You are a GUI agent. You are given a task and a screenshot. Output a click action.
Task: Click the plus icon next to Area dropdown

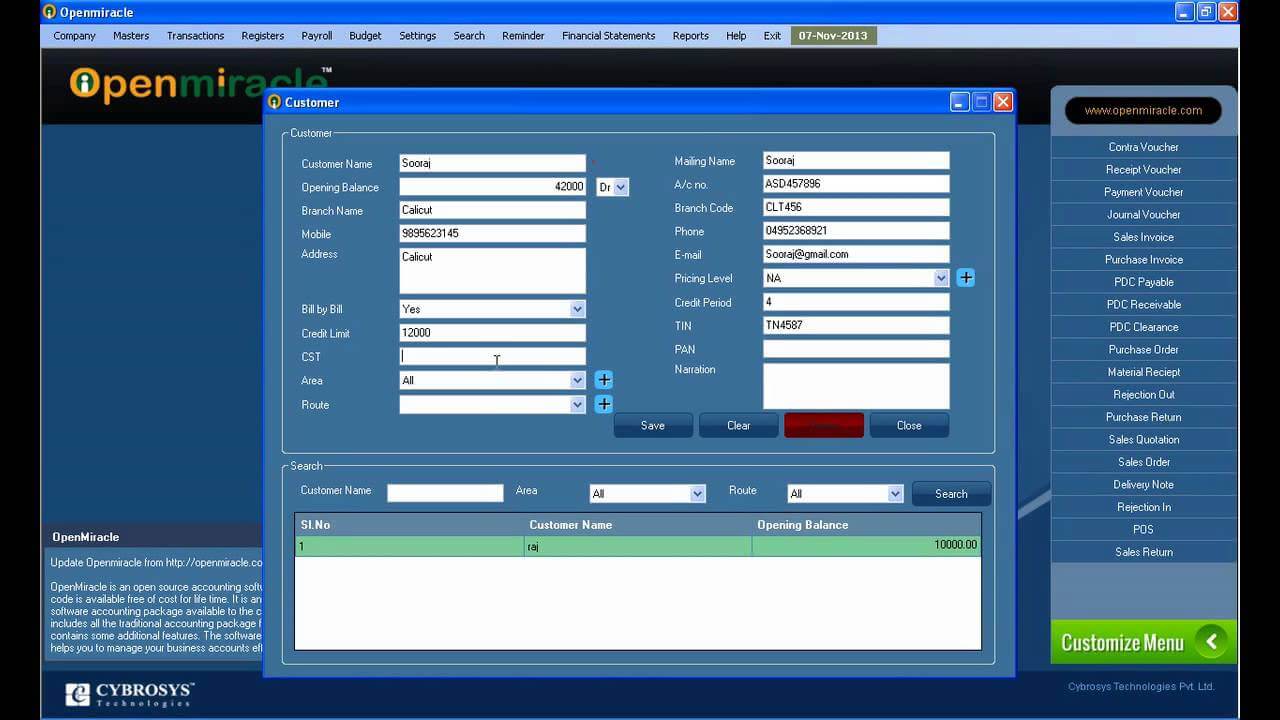tap(604, 380)
